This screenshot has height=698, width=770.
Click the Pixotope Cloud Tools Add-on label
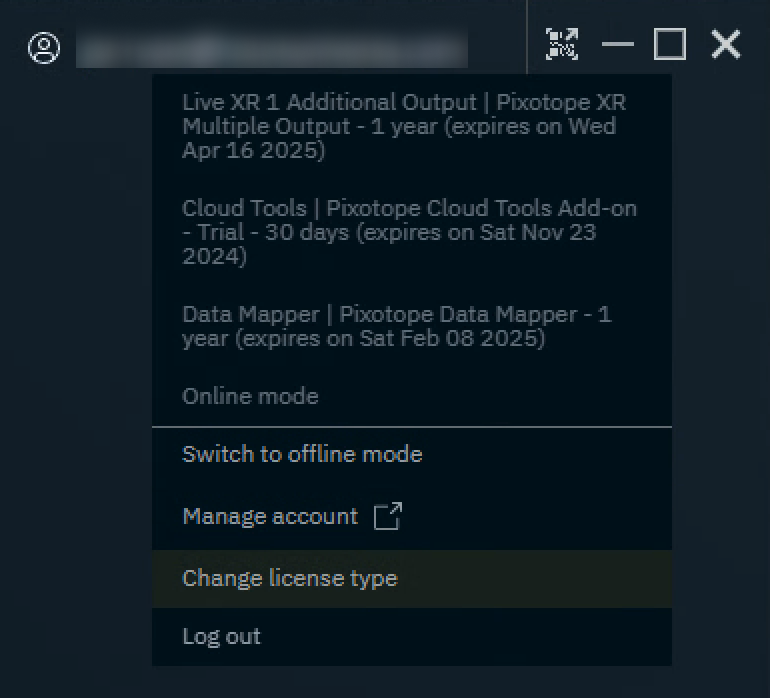tap(480, 208)
